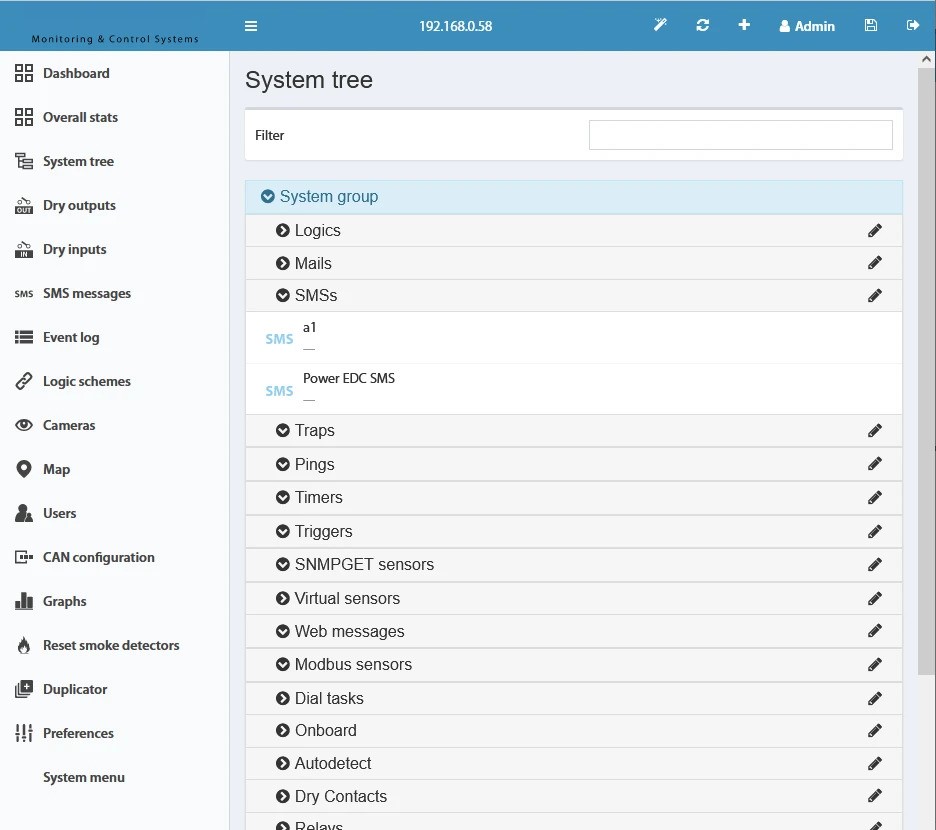Screen dimensions: 936x830
Task: Click the Logic schemes link icon
Action: pos(24,381)
